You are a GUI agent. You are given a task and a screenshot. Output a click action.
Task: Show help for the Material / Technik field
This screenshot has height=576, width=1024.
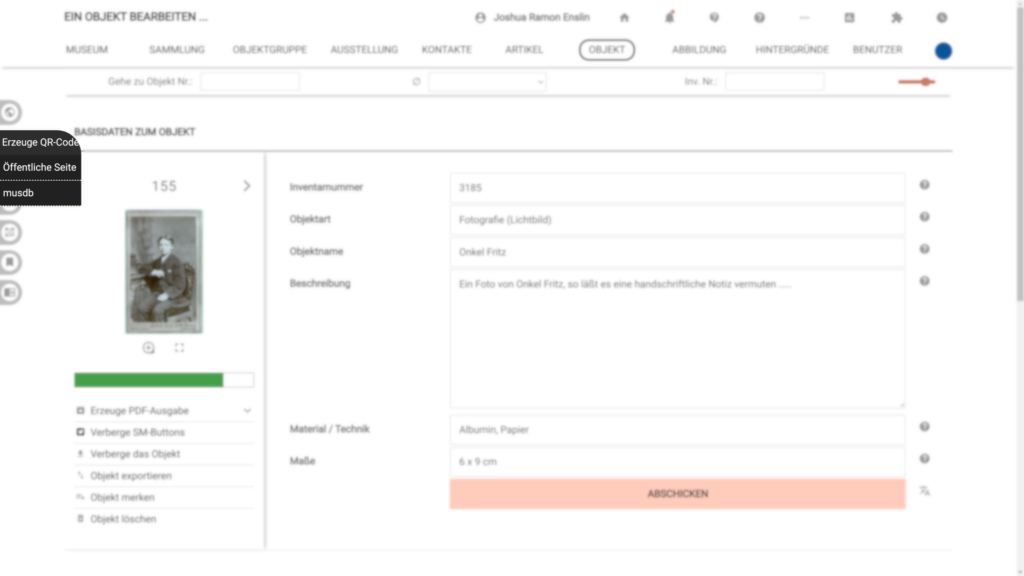[925, 426]
